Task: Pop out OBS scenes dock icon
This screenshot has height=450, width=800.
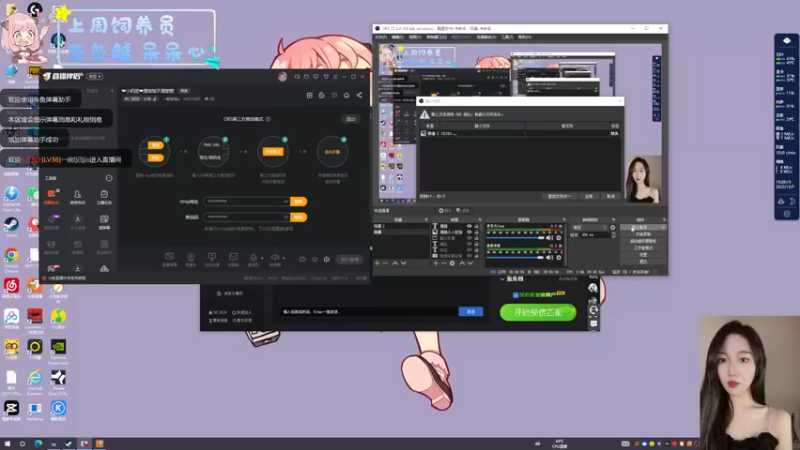Action: 426,219
